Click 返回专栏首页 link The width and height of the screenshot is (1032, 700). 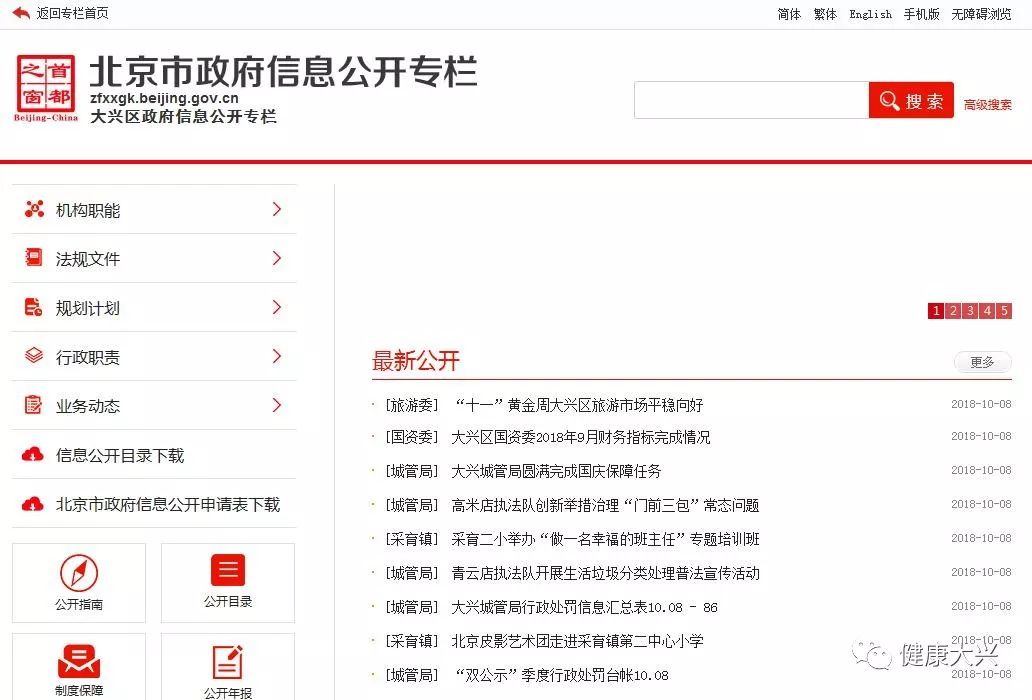[72, 13]
